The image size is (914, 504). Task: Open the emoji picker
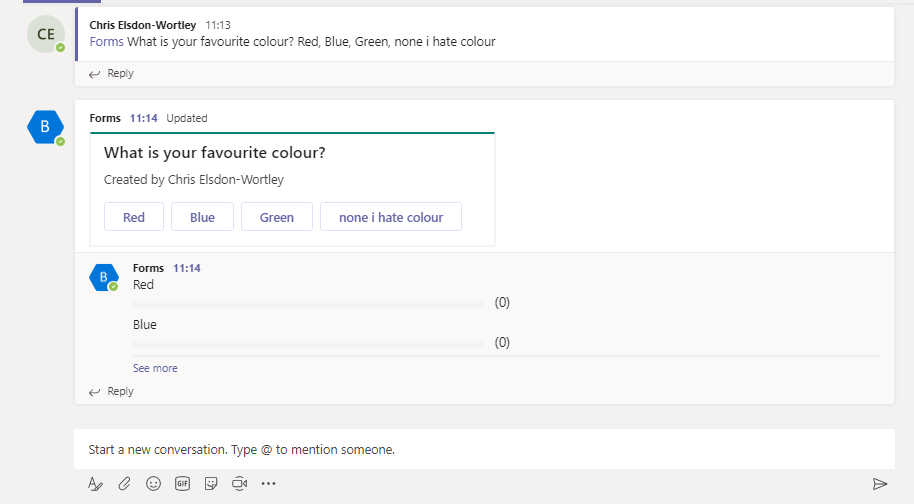[153, 483]
